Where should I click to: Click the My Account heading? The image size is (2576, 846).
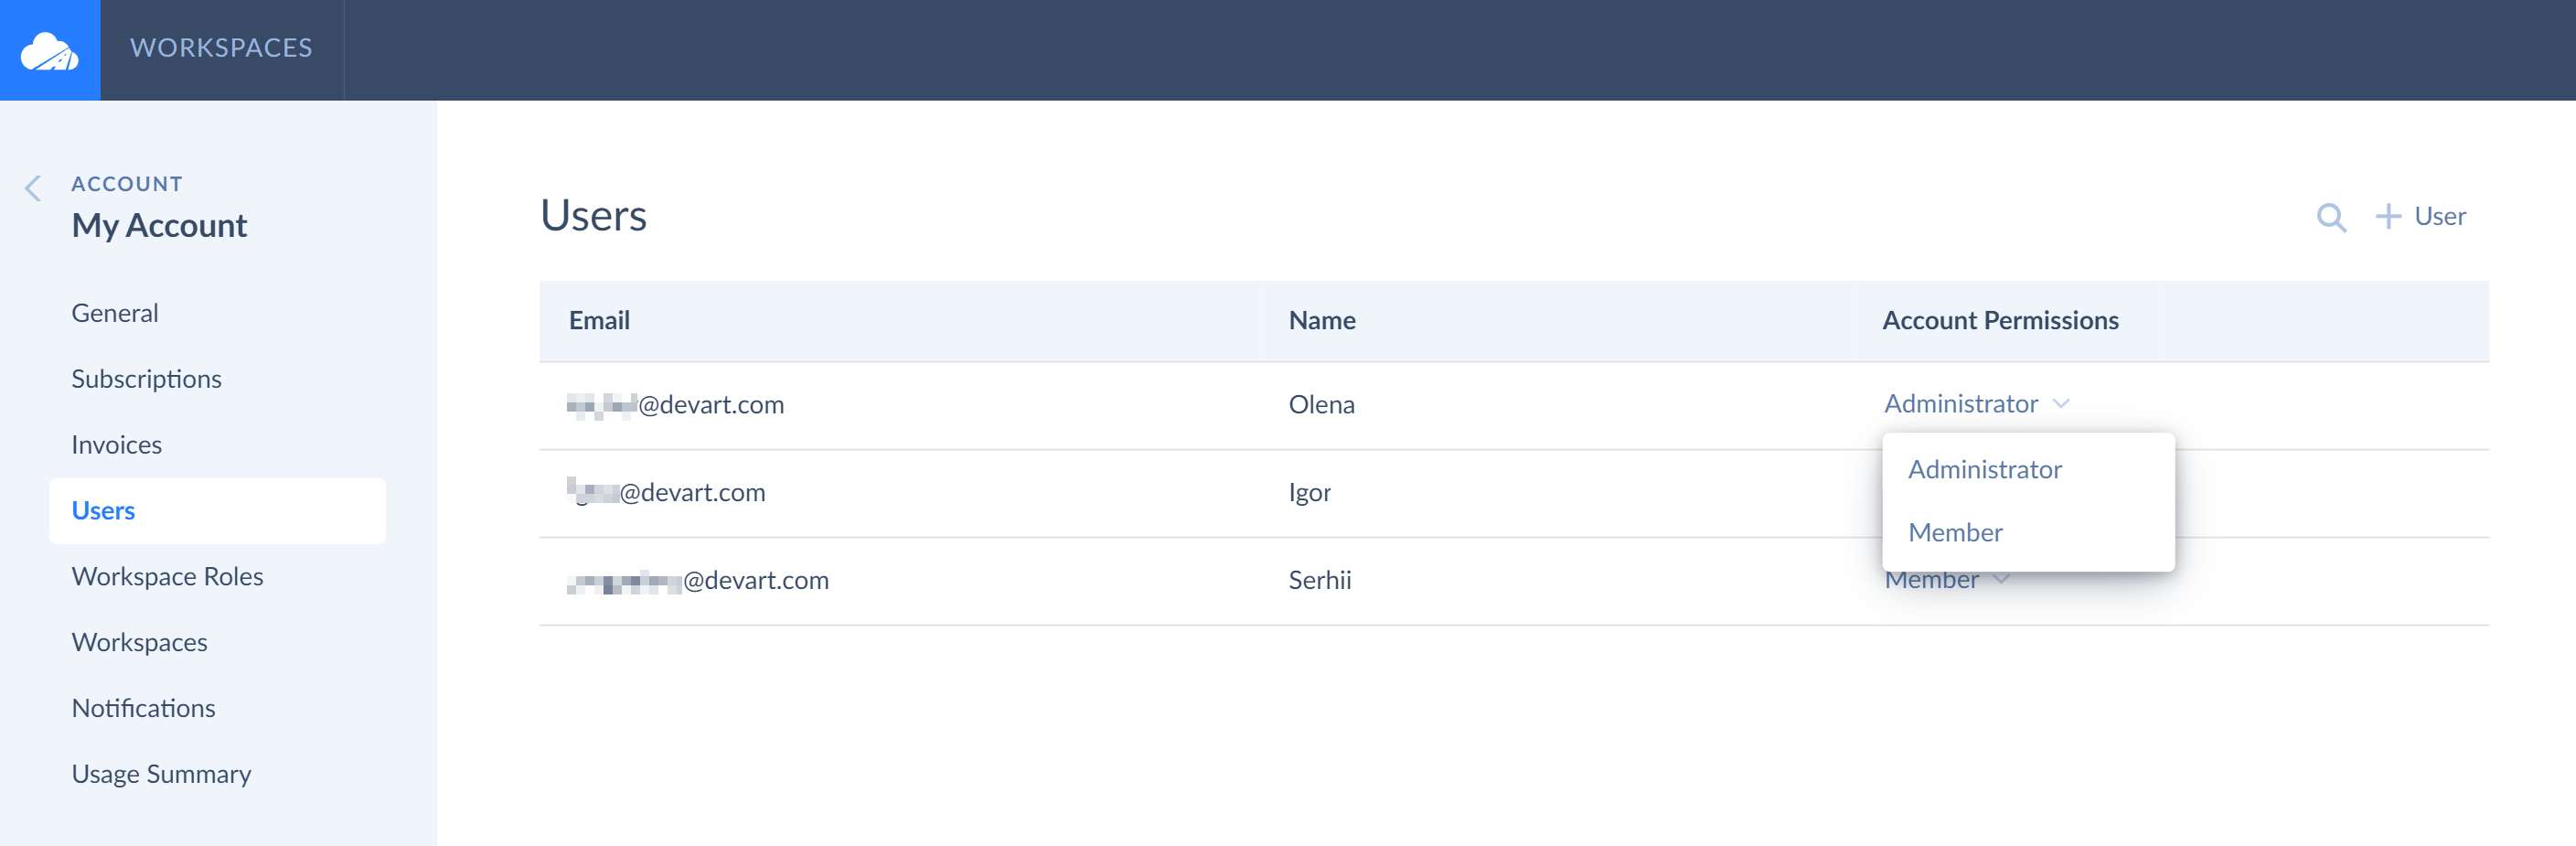159,225
